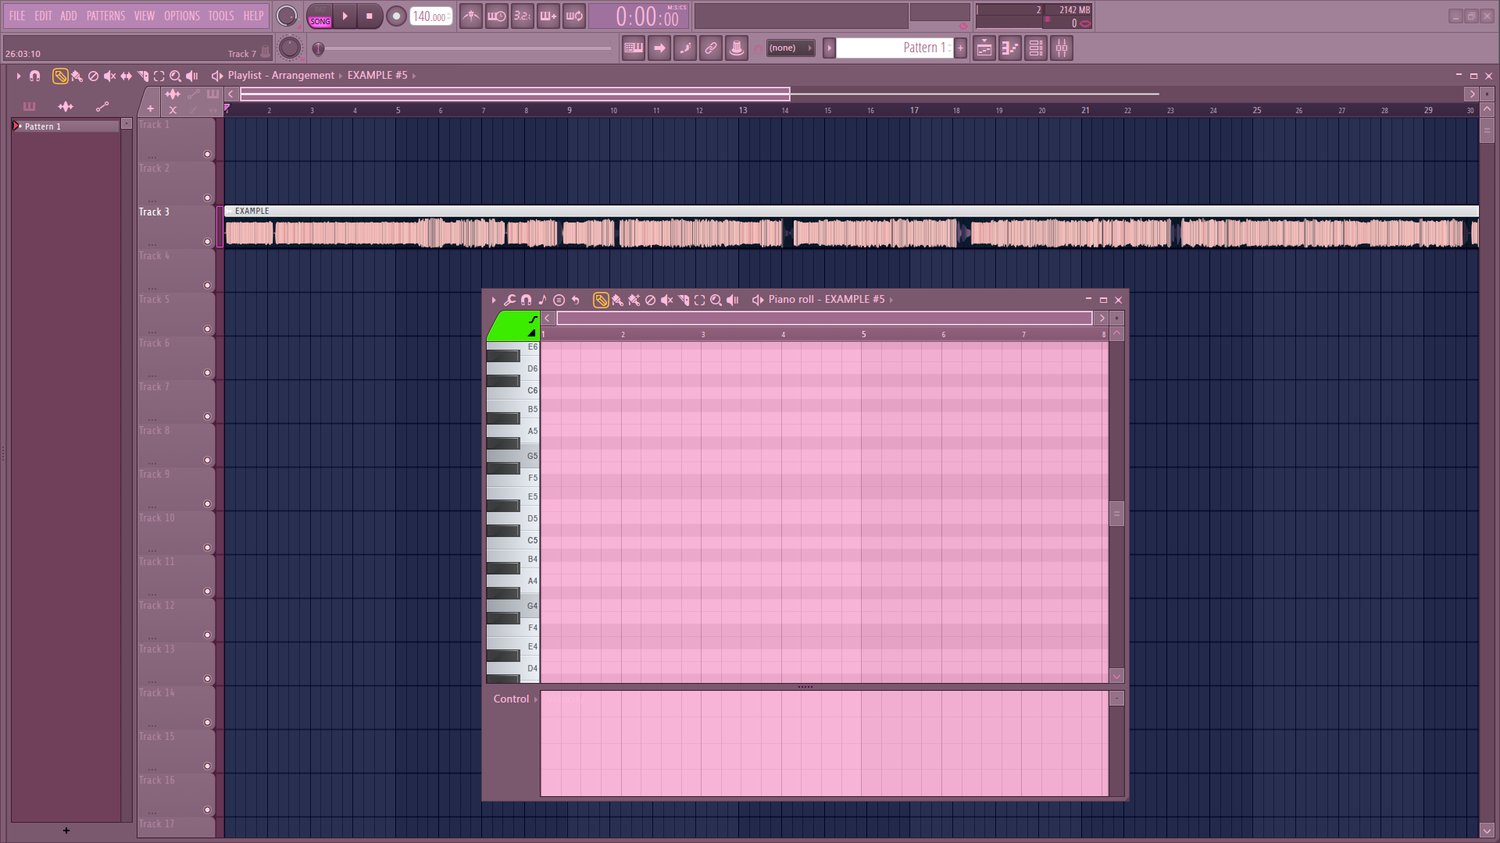Select the Playlist paint brush tool
This screenshot has width=1500, height=843.
pos(77,76)
